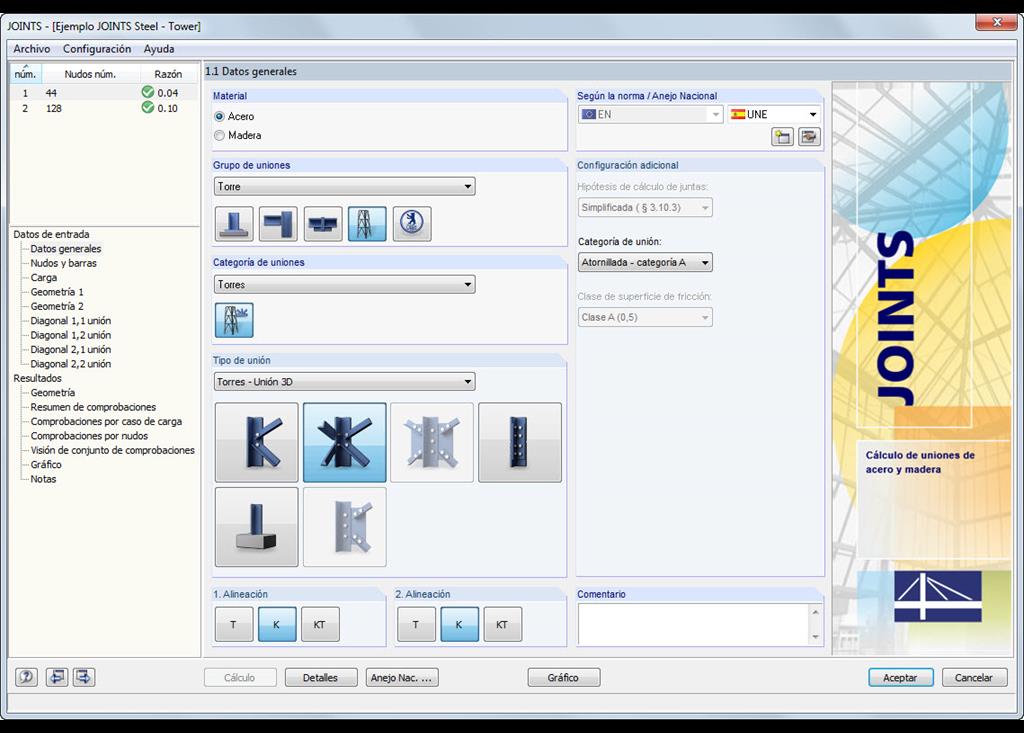Open the norm library edit icon
This screenshot has height=733, width=1024.
click(809, 137)
